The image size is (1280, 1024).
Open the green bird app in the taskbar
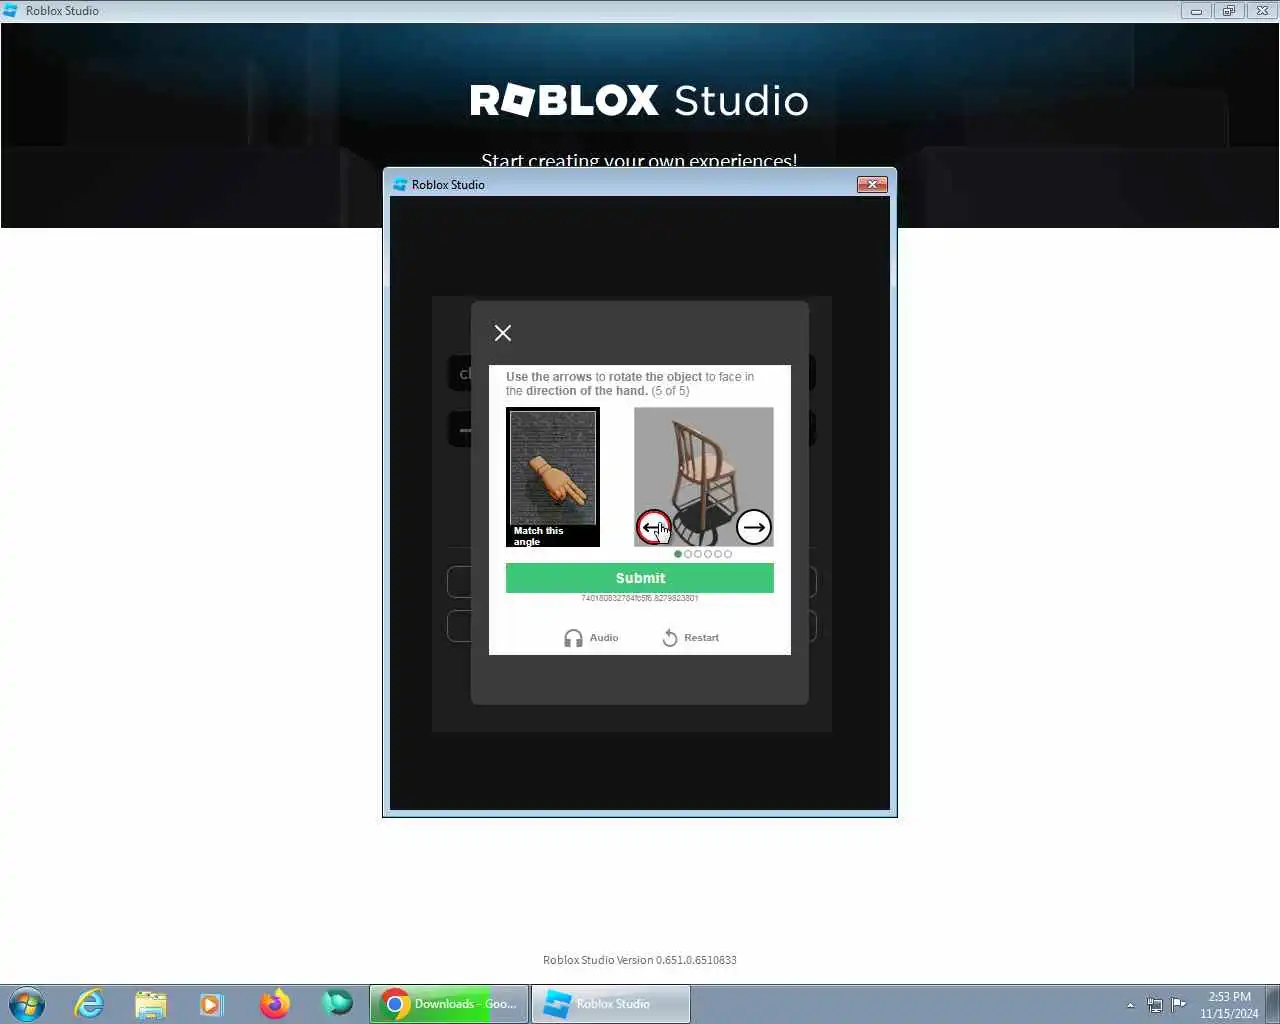pos(337,1003)
